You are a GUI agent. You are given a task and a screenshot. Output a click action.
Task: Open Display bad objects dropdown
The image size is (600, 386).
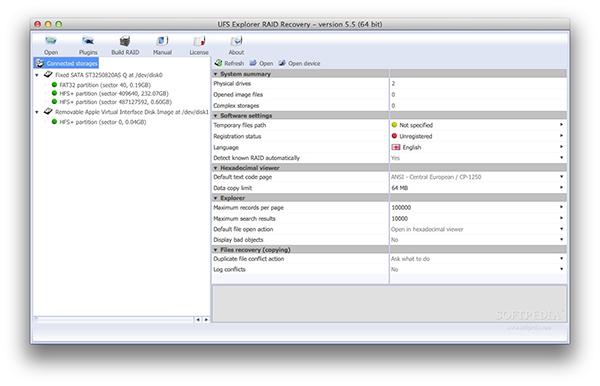[x=561, y=239]
